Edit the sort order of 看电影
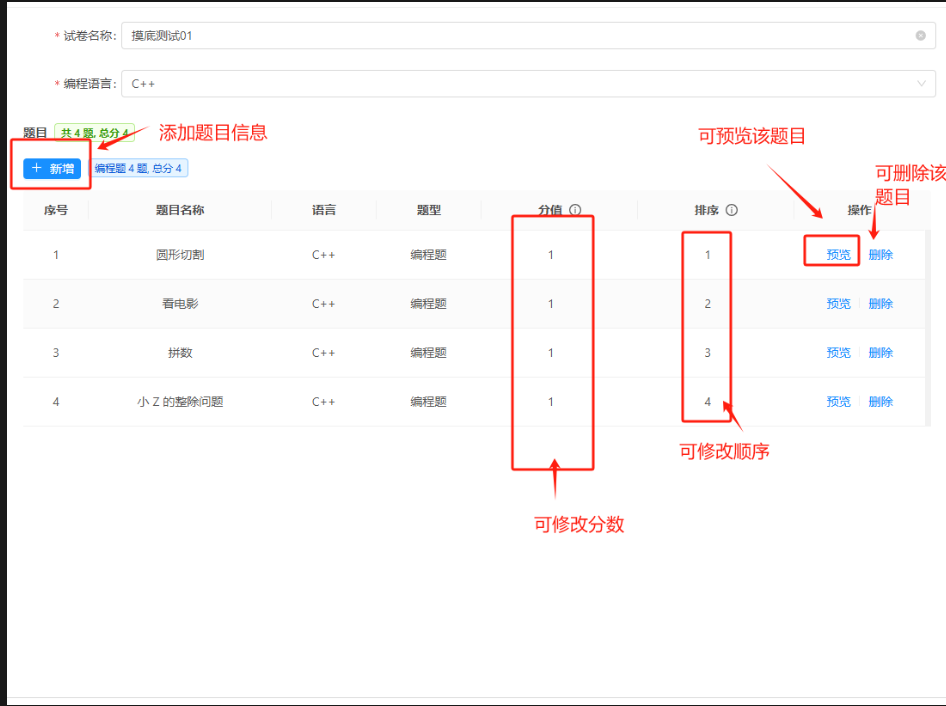The image size is (946, 706). click(708, 304)
